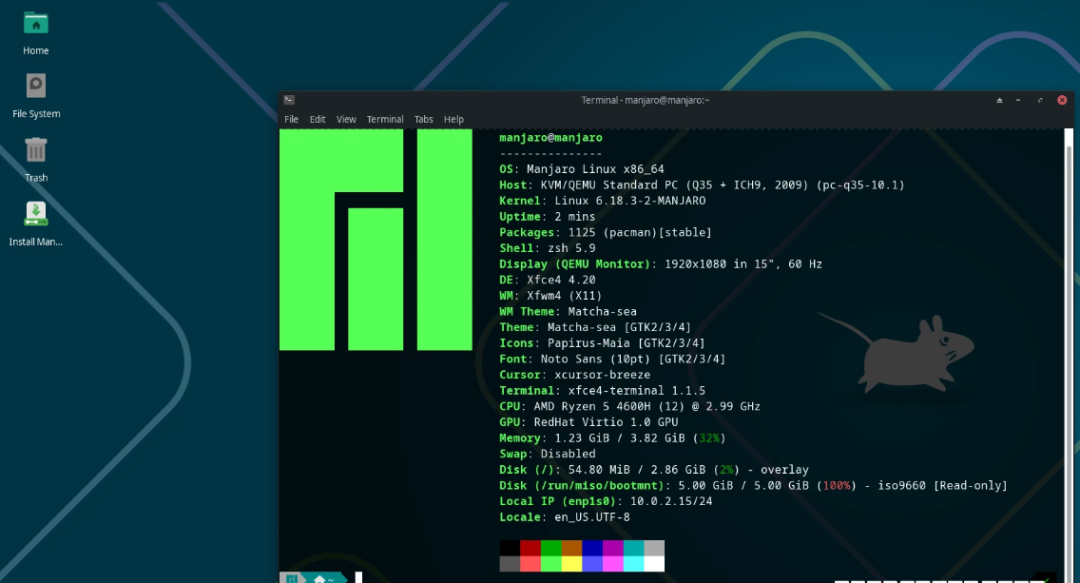This screenshot has width=1080, height=583.
Task: Open the Terminal menu
Action: [385, 119]
